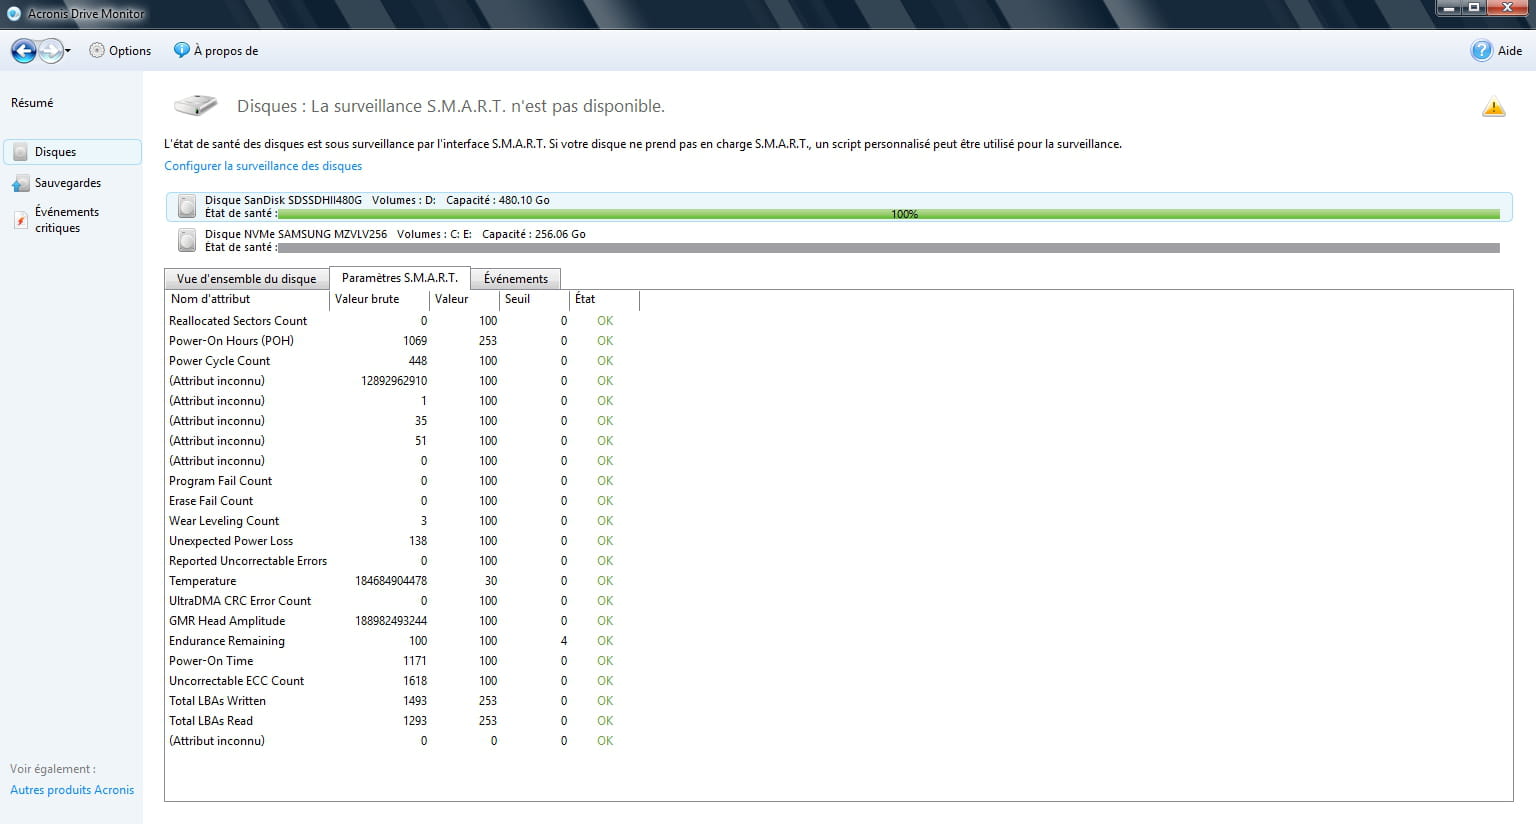This screenshot has height=824, width=1536.
Task: Open Autres produits Acronis link
Action: pos(72,790)
